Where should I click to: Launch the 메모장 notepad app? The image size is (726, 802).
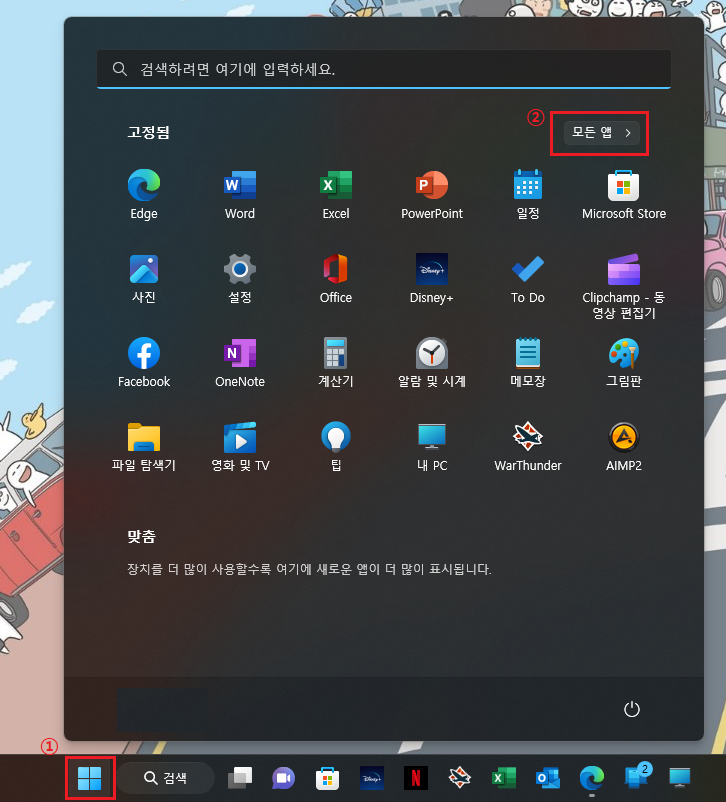click(527, 363)
